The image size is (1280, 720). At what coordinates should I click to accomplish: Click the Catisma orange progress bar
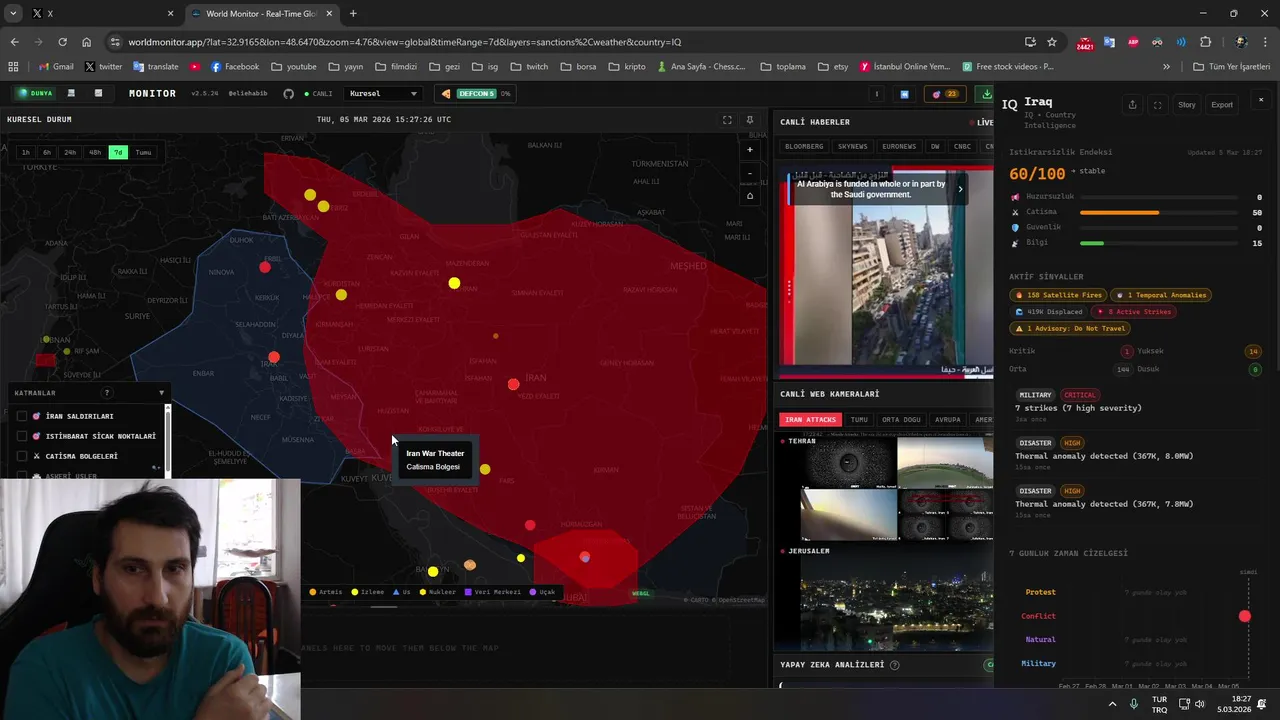(1120, 212)
